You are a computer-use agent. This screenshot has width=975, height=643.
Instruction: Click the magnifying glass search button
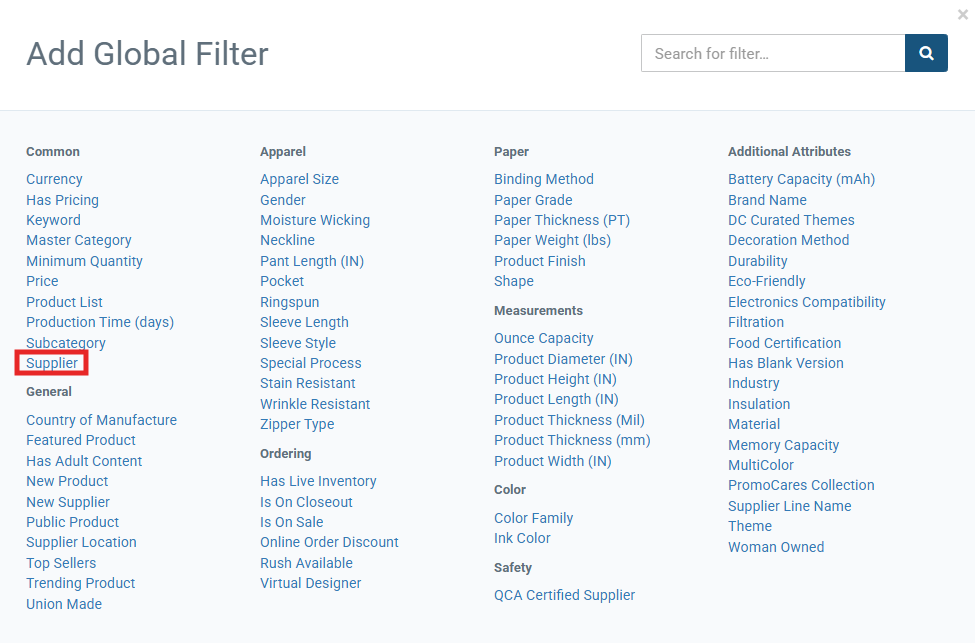(926, 53)
